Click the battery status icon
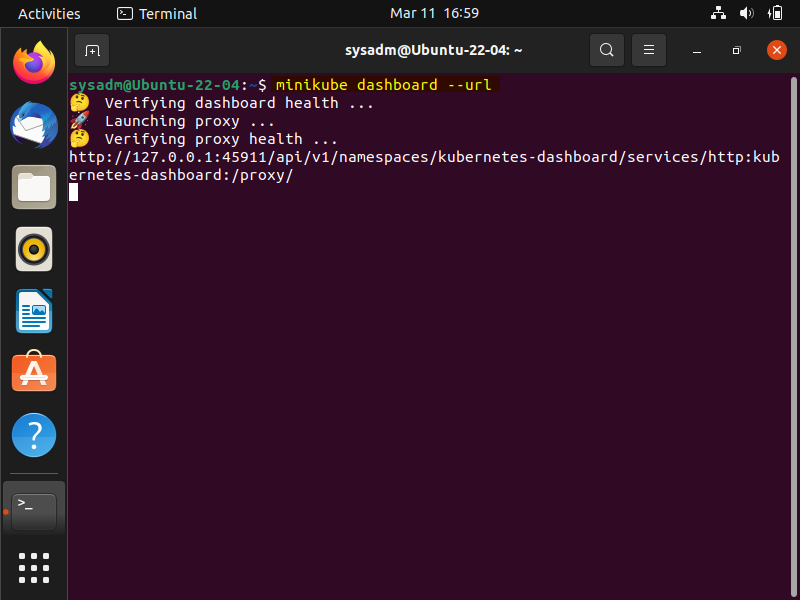This screenshot has width=800, height=600. coord(775,13)
